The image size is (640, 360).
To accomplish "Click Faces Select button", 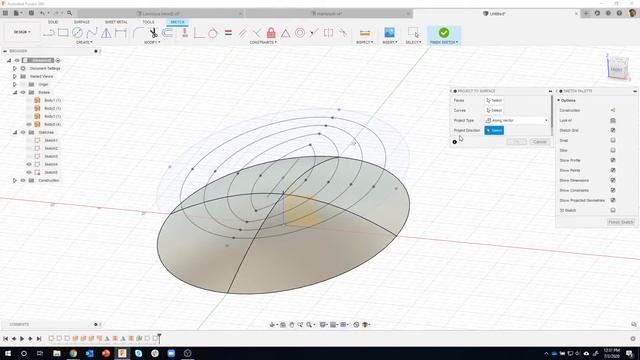I will tap(494, 100).
